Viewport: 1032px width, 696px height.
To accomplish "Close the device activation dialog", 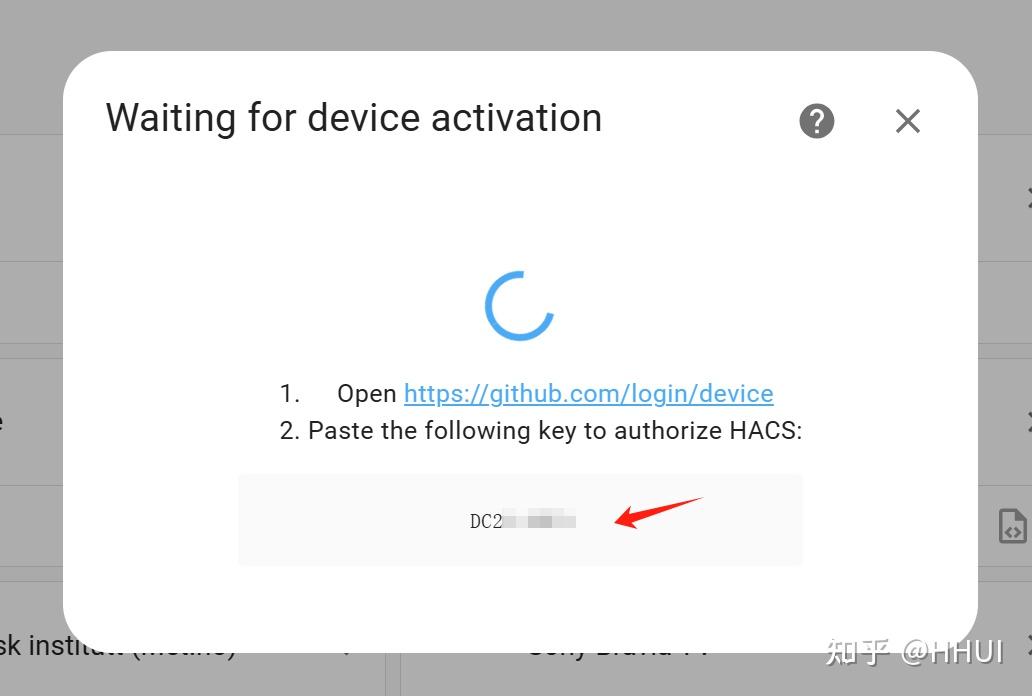I will (908, 121).
